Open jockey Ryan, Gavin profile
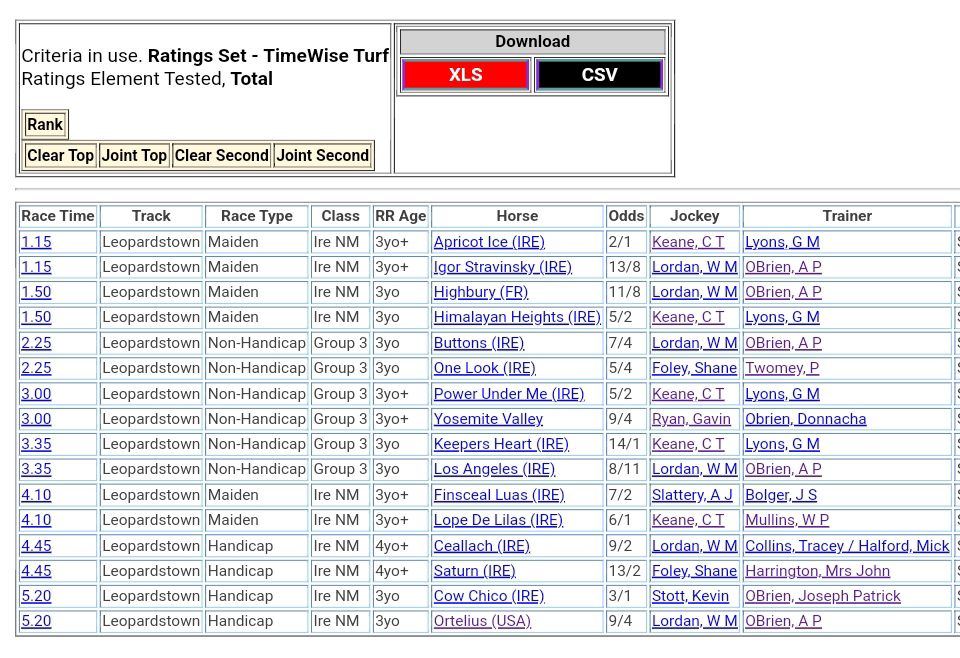The image size is (960, 658). tap(691, 419)
